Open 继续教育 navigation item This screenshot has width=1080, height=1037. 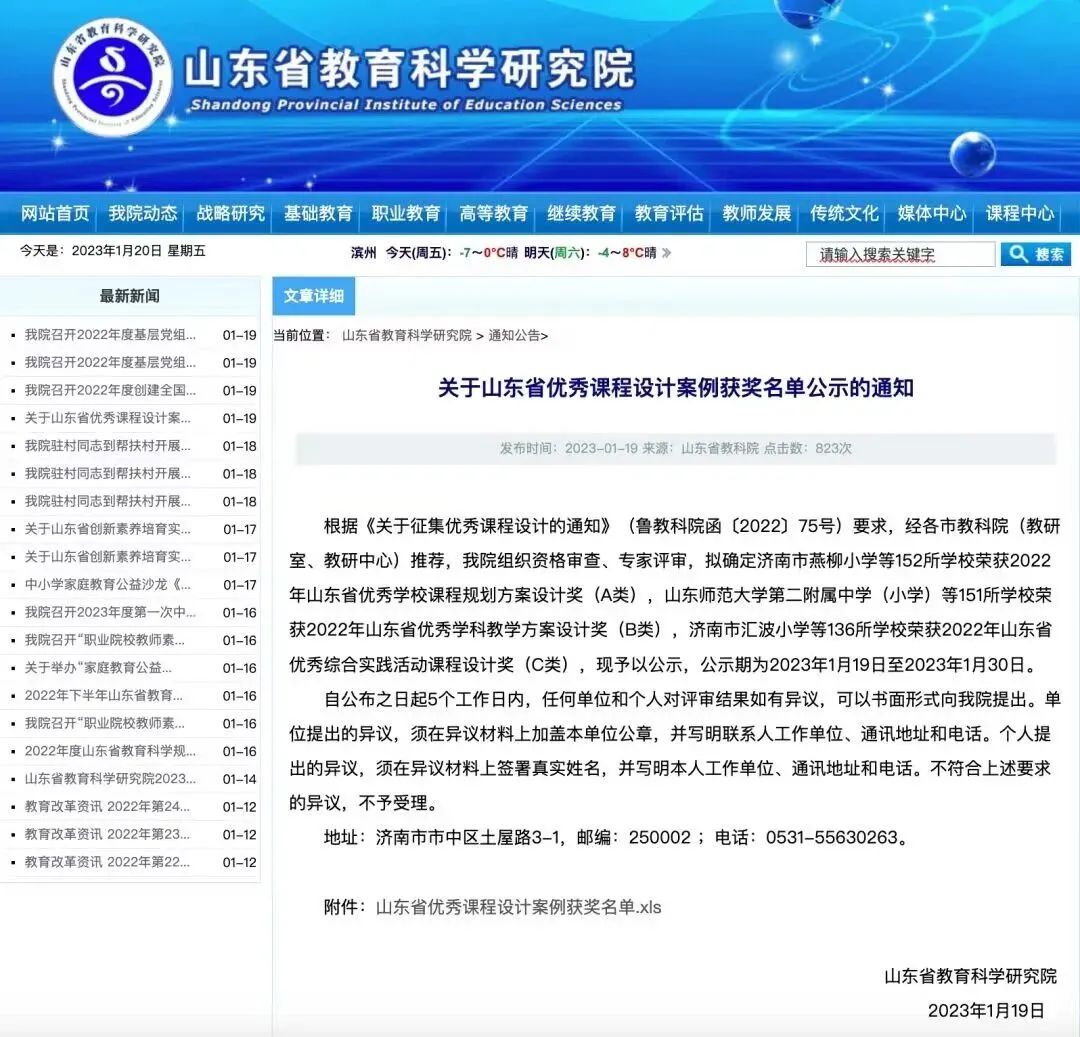coord(581,213)
